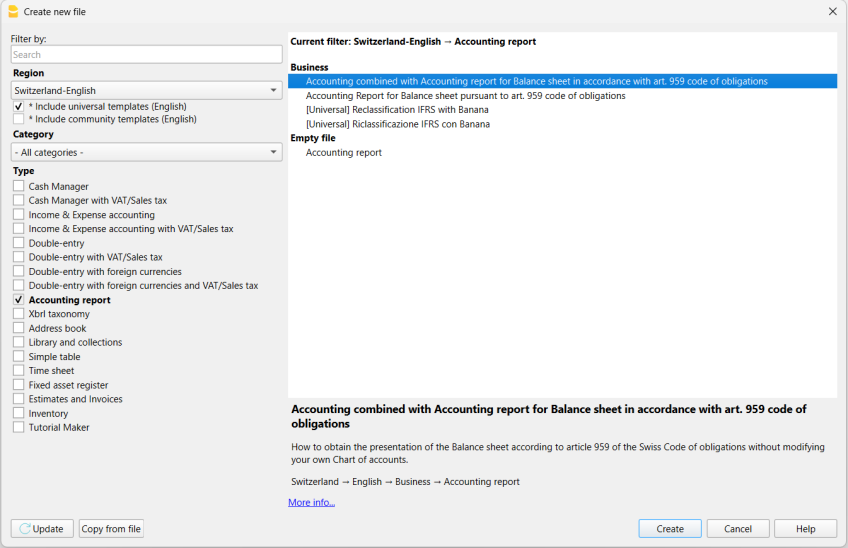
Task: Expand the All categories dropdown
Action: coord(146,152)
